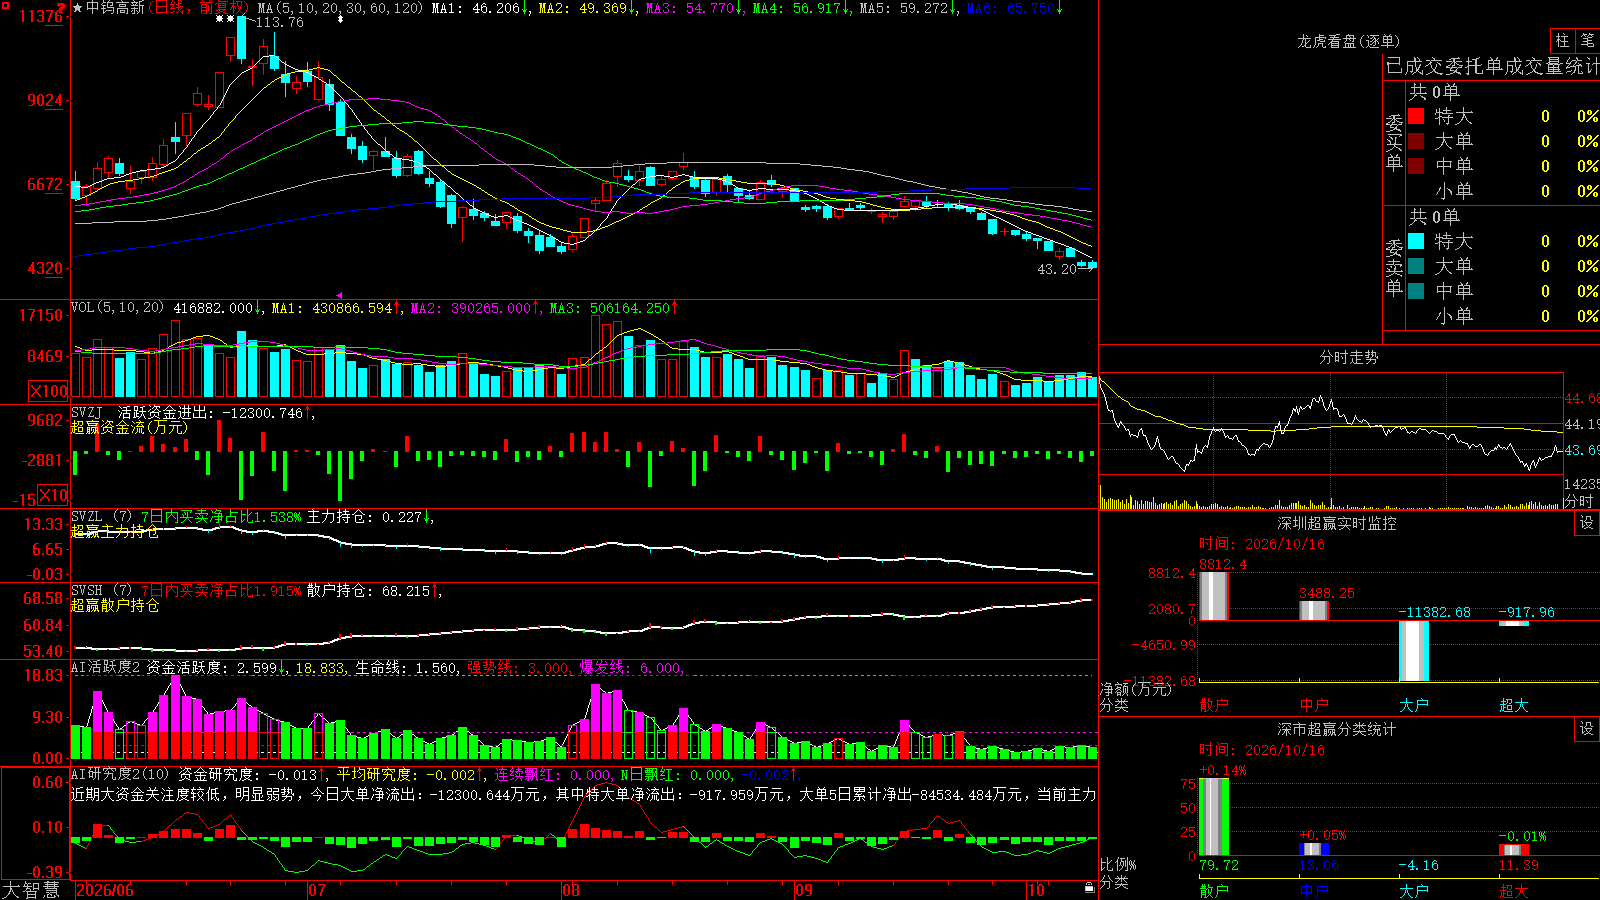Click the MA(5,10,20,30,60,120) indicator parameters
Screen dimensions: 1600x900
point(340,8)
